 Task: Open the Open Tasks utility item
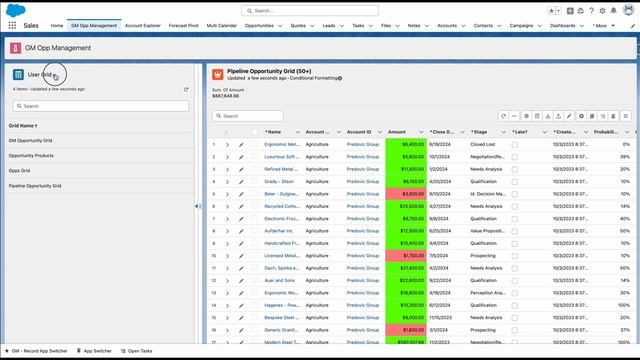pos(136,351)
